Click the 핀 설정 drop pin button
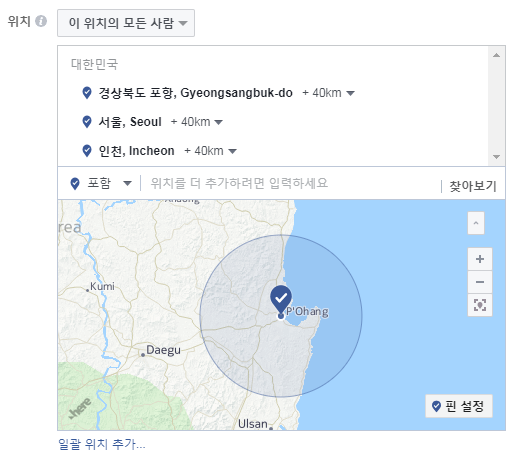This screenshot has width=511, height=457. (x=459, y=406)
